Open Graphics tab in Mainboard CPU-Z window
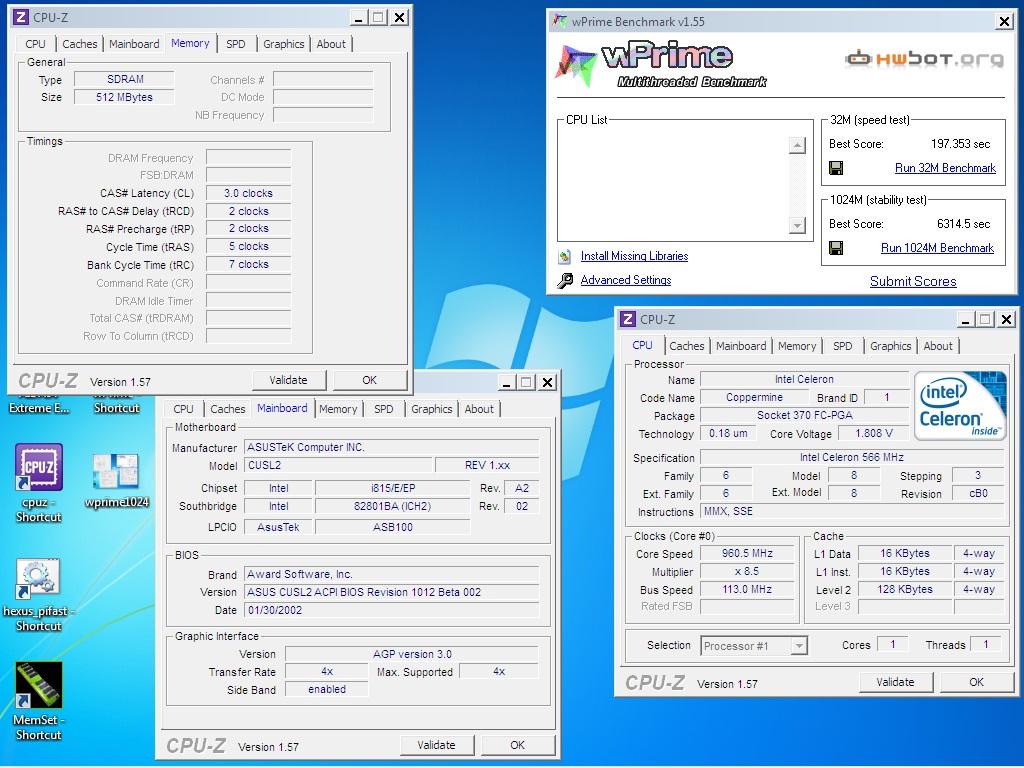Image resolution: width=1024 pixels, height=768 pixels. click(432, 409)
